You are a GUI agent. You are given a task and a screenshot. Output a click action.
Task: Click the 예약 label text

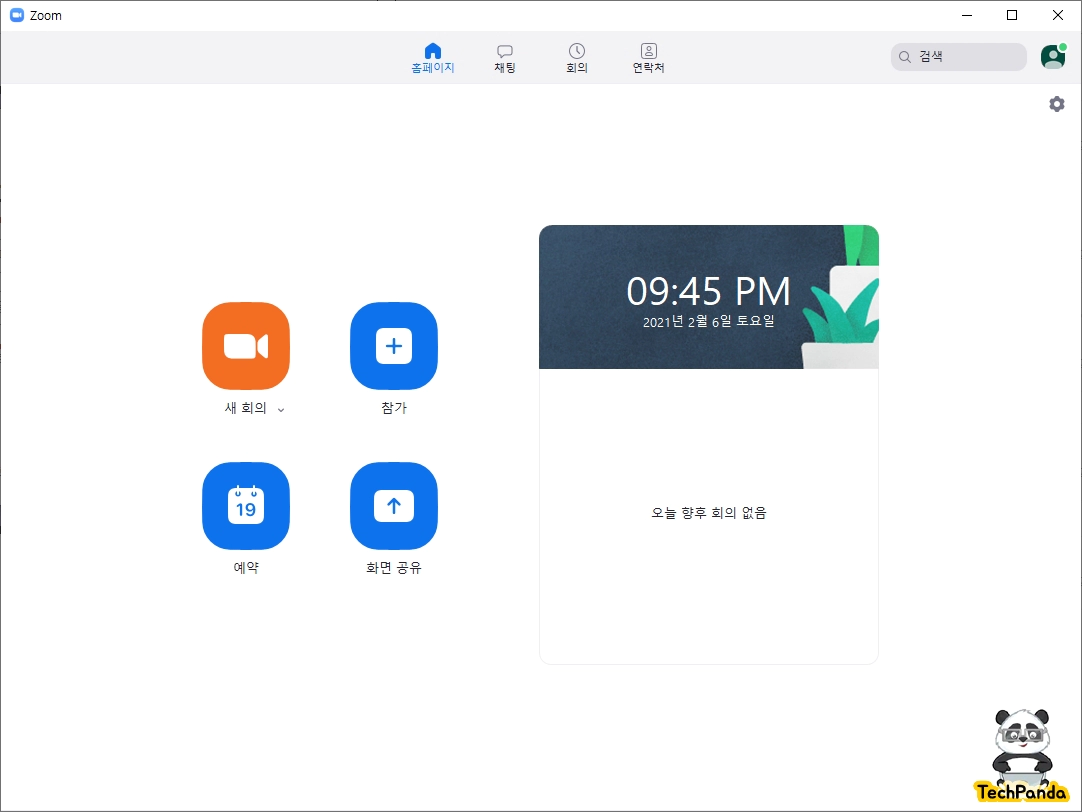tap(246, 568)
